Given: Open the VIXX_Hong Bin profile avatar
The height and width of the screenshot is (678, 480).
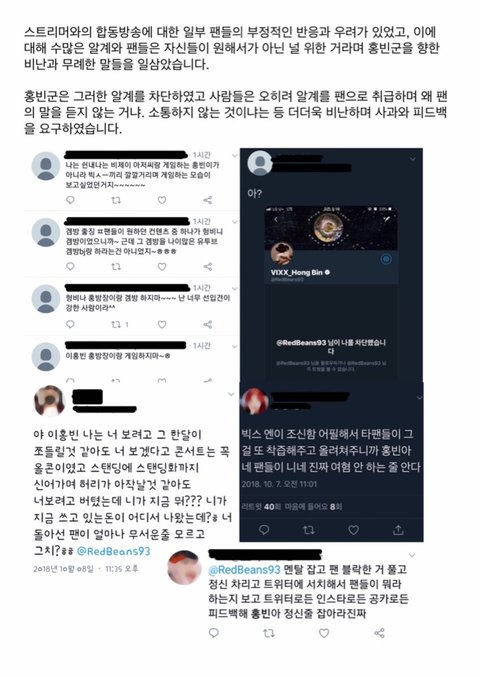Looking at the screenshot, I should click(282, 253).
